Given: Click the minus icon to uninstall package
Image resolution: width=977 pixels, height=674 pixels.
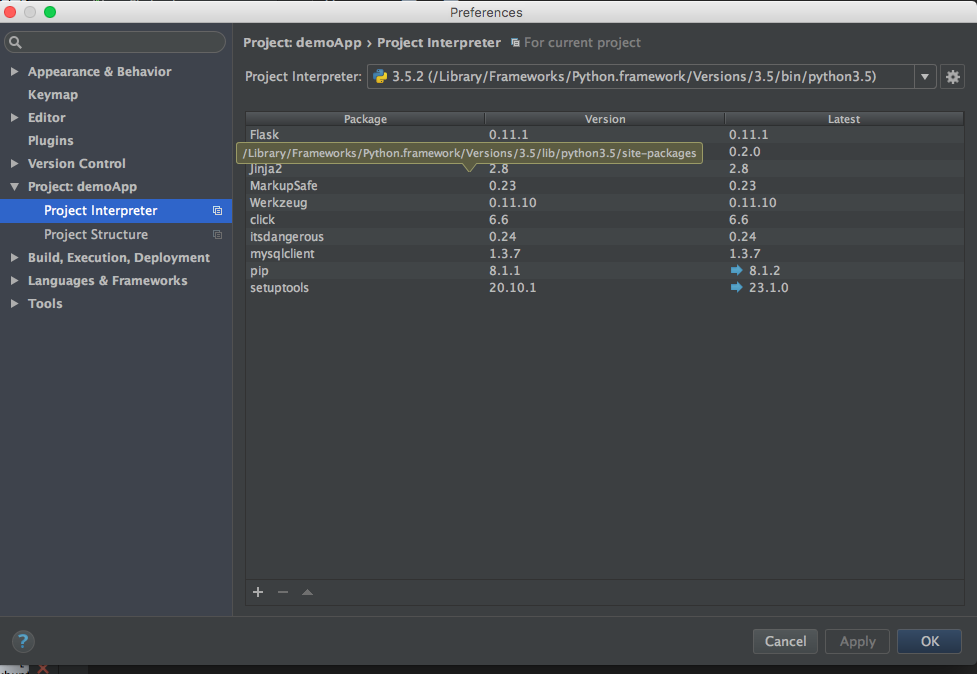Looking at the screenshot, I should click(x=283, y=592).
